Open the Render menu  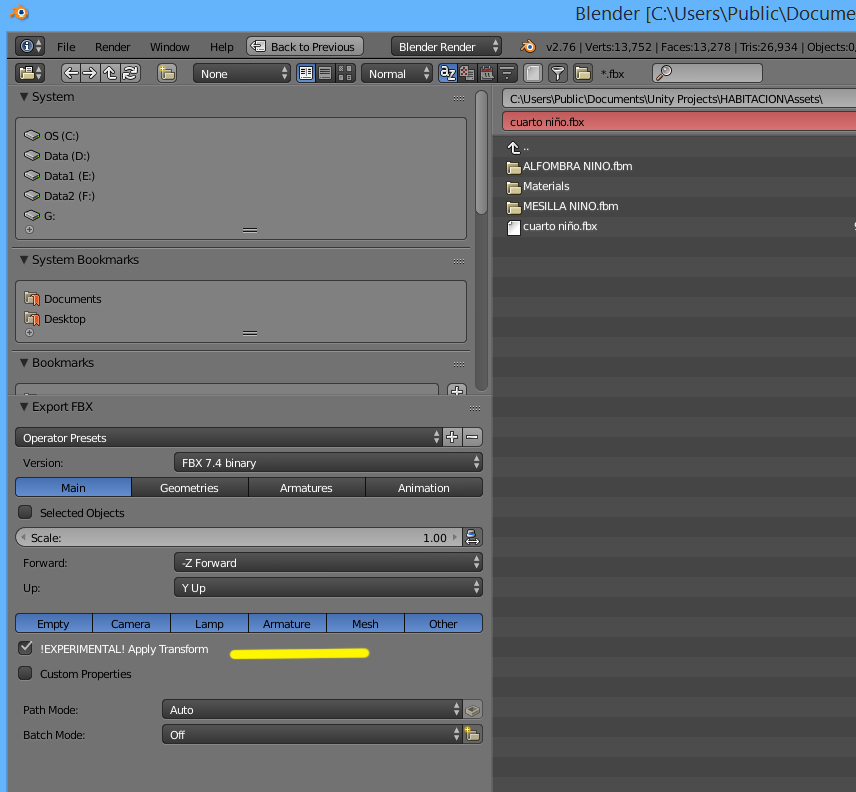(x=112, y=47)
